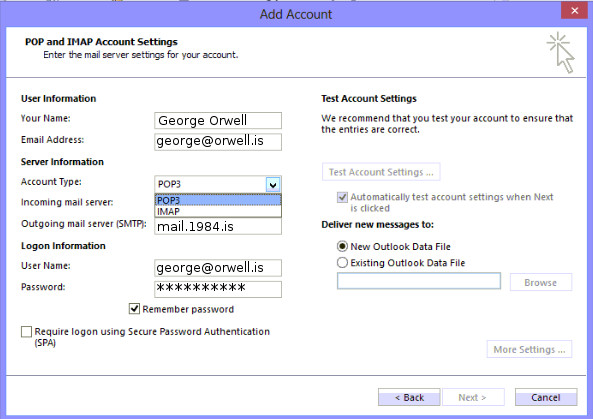Cancel the account setup
The image size is (593, 419).
coord(546,397)
